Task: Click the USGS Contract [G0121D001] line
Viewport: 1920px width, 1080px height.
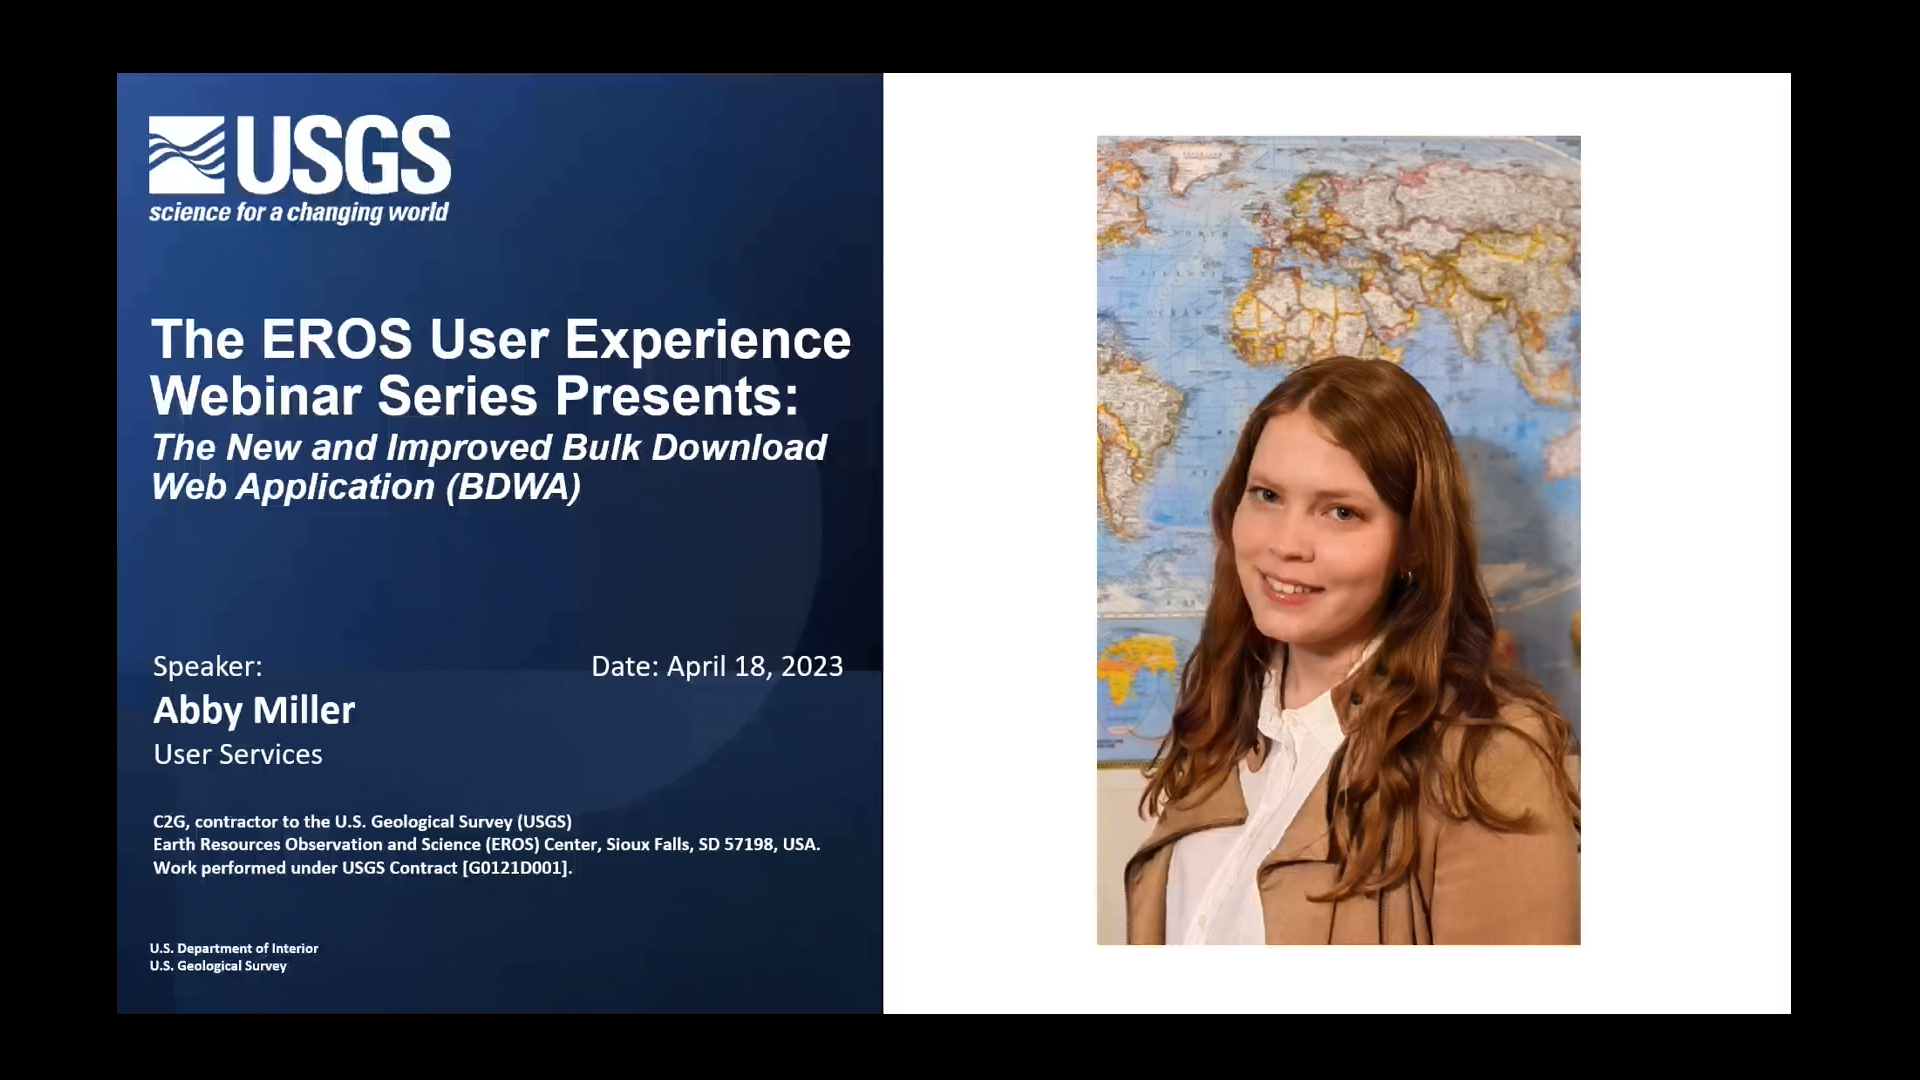Action: 362,868
